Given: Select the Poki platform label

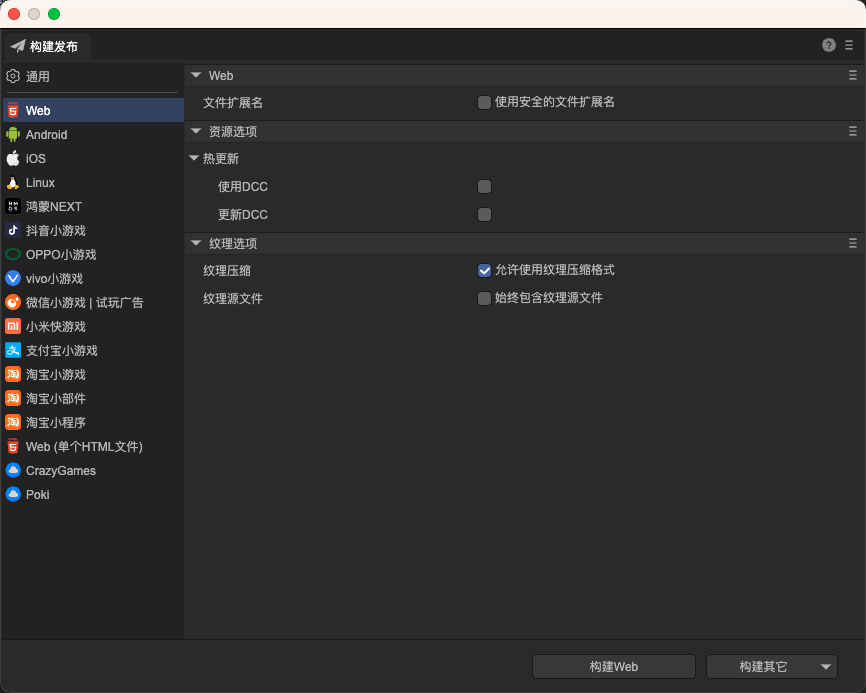Looking at the screenshot, I should pyautogui.click(x=38, y=495).
